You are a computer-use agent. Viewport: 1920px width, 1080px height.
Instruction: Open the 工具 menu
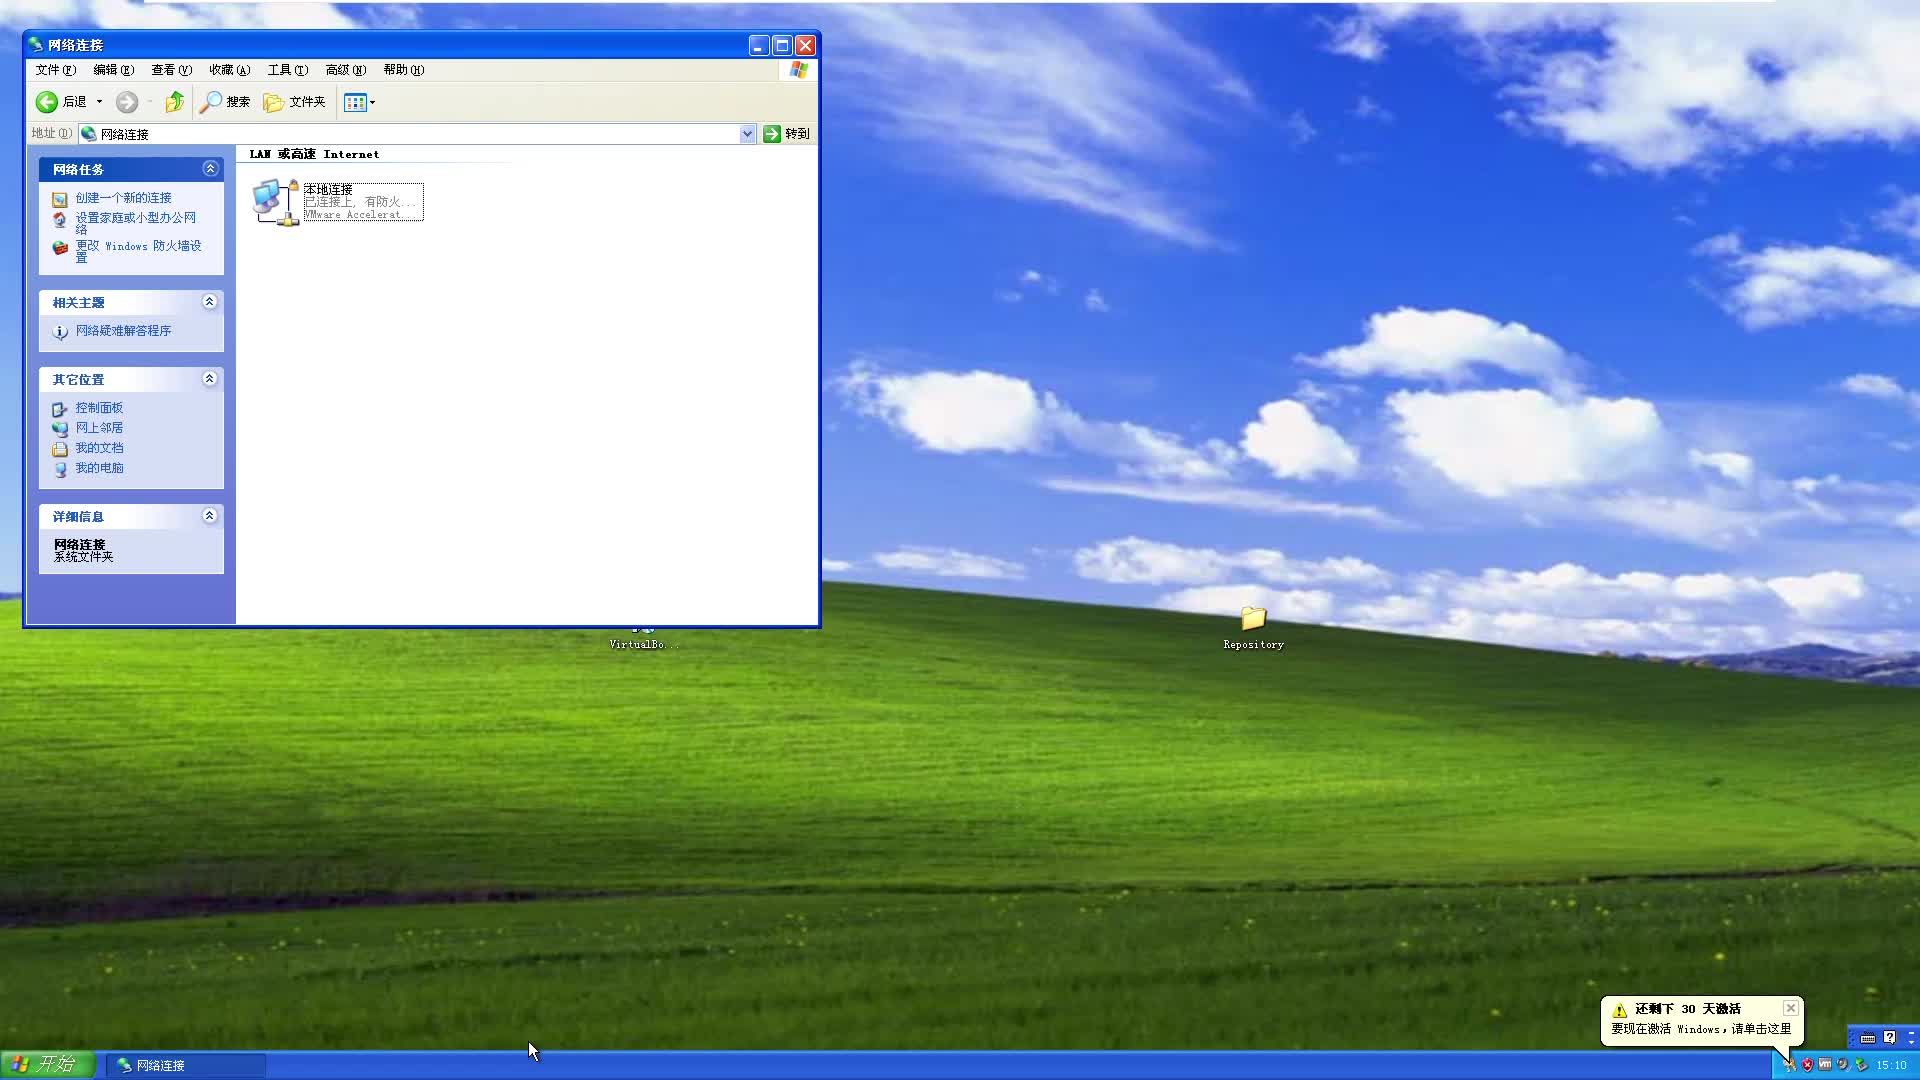coord(287,70)
